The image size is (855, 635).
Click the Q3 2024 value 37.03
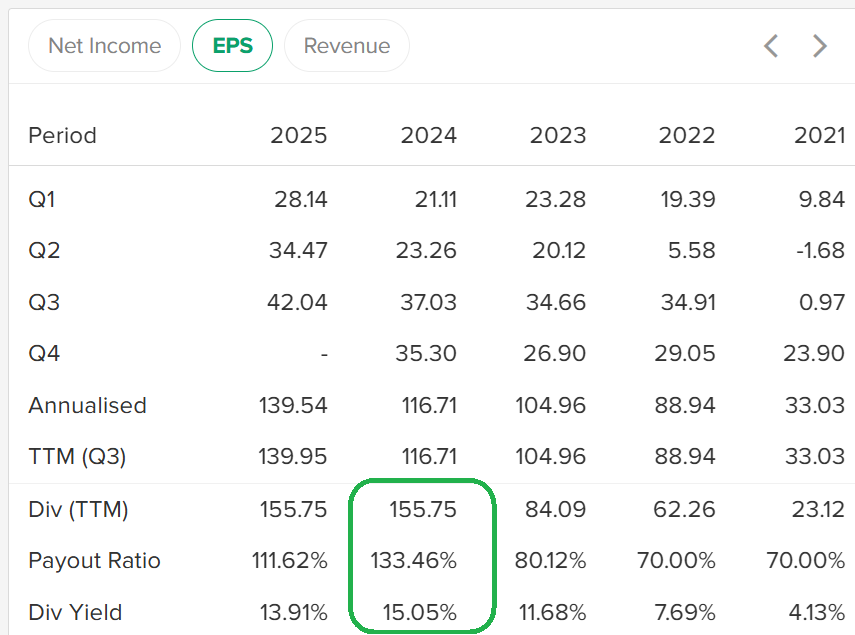tap(429, 302)
